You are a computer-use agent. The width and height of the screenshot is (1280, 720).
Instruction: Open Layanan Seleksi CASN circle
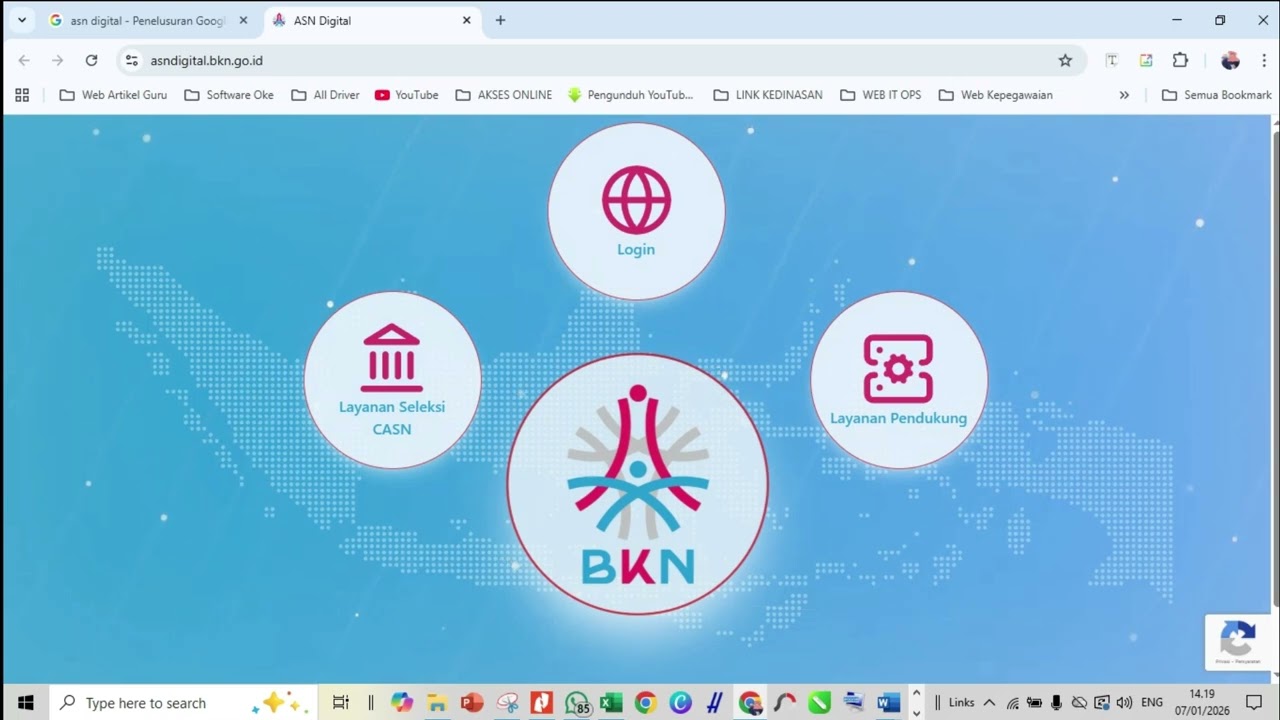point(392,380)
